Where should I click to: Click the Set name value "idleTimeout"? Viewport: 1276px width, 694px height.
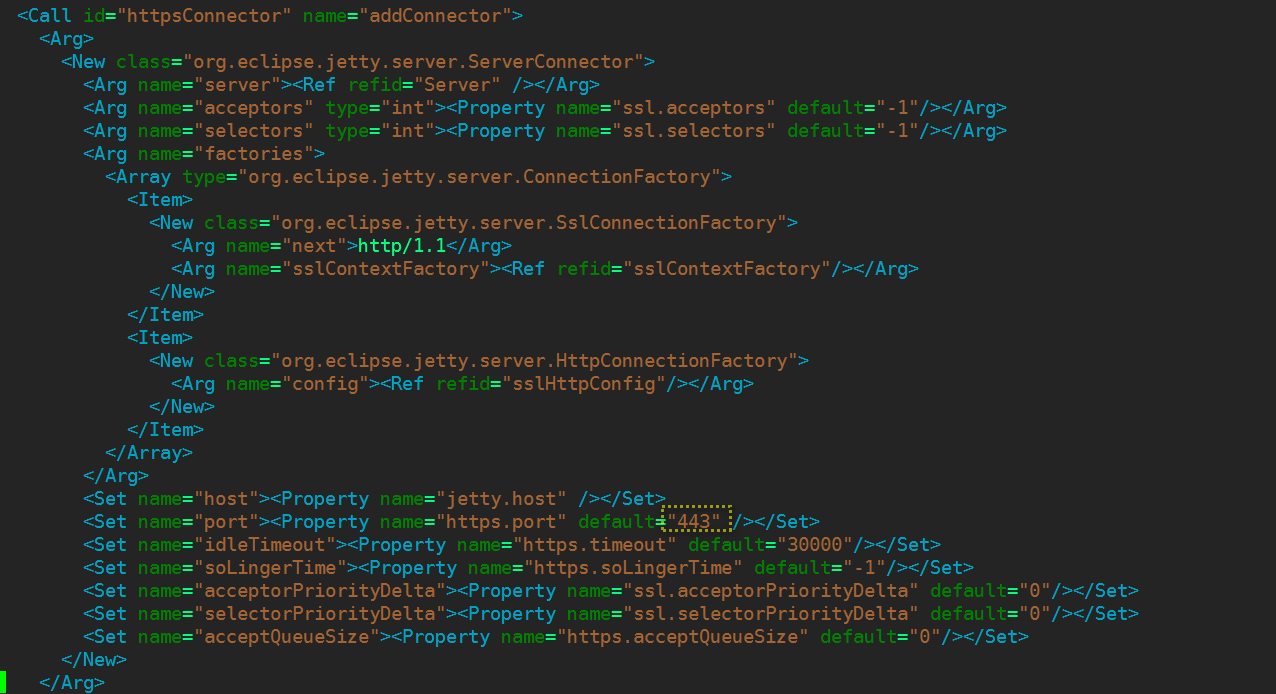point(265,545)
